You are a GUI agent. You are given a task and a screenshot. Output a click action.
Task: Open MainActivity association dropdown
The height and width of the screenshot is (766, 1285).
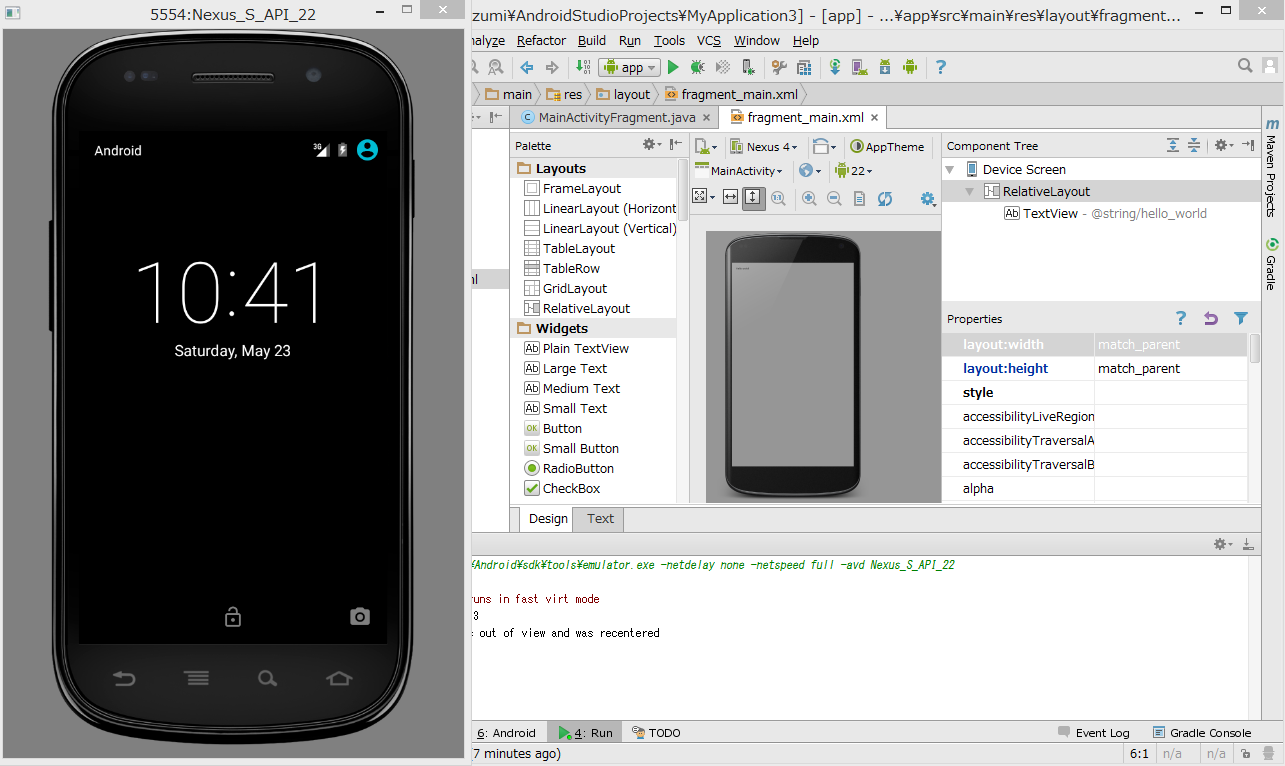coord(738,171)
